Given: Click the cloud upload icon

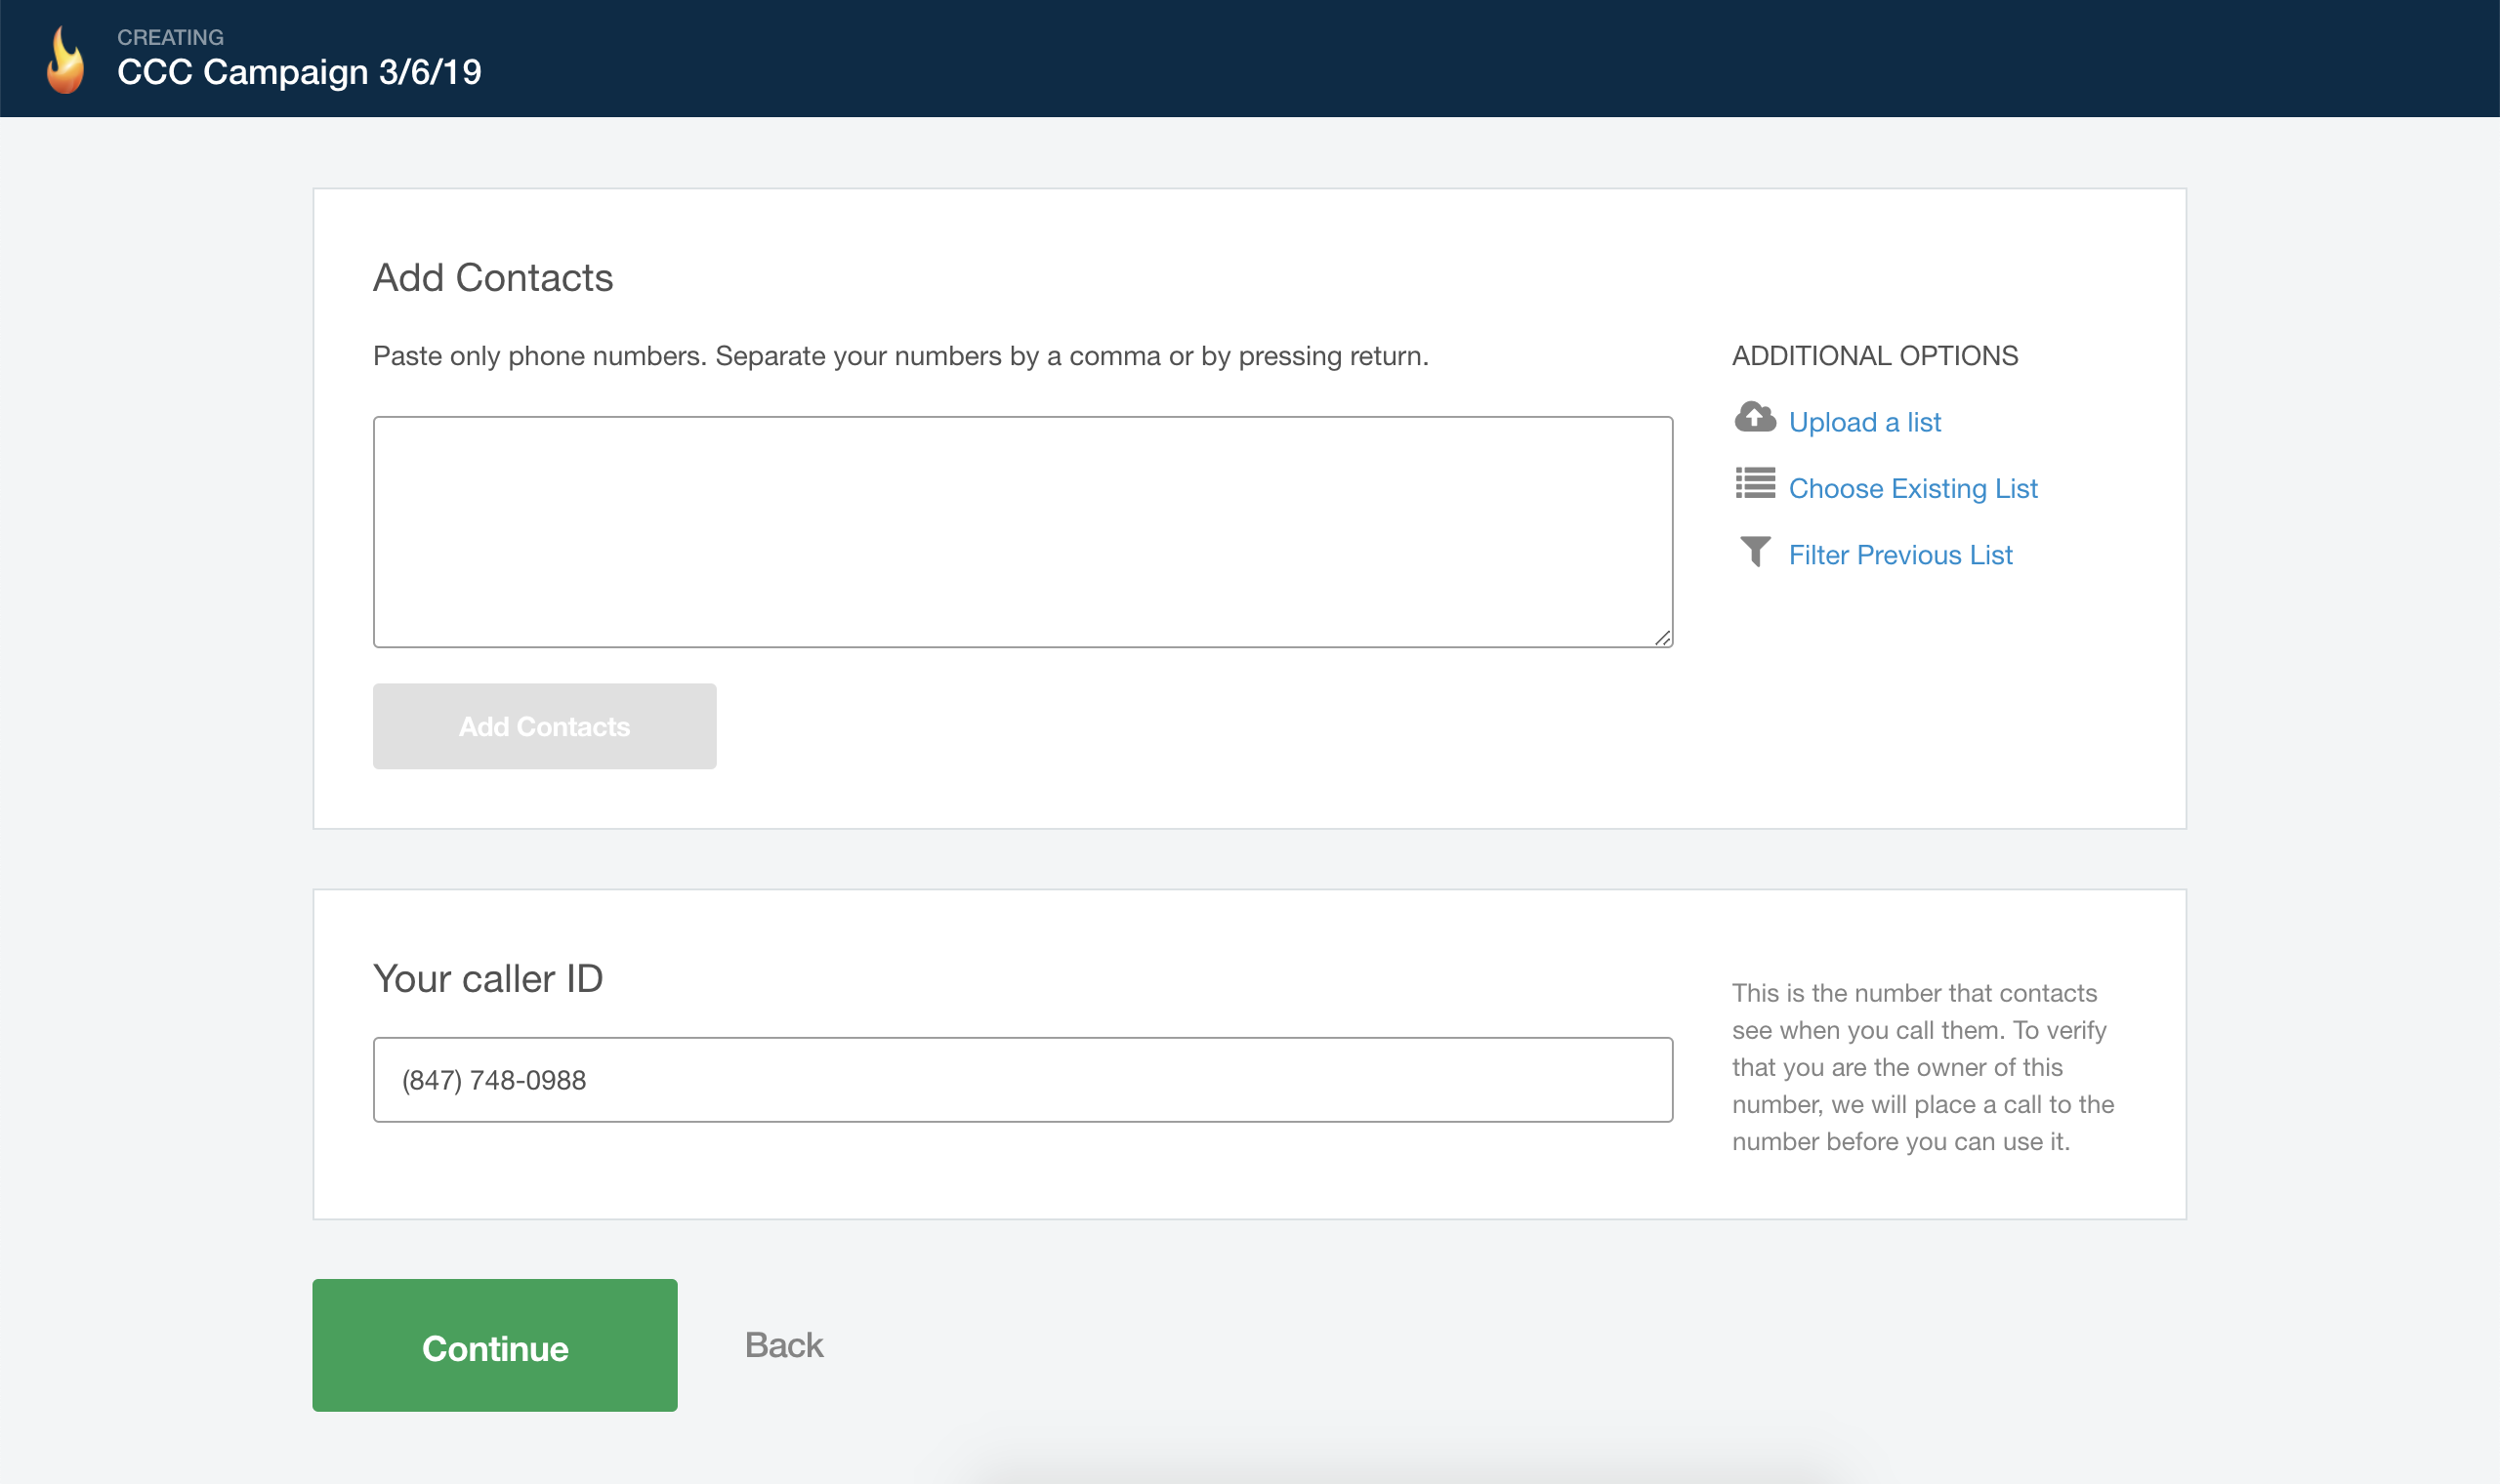Looking at the screenshot, I should coord(1754,418).
